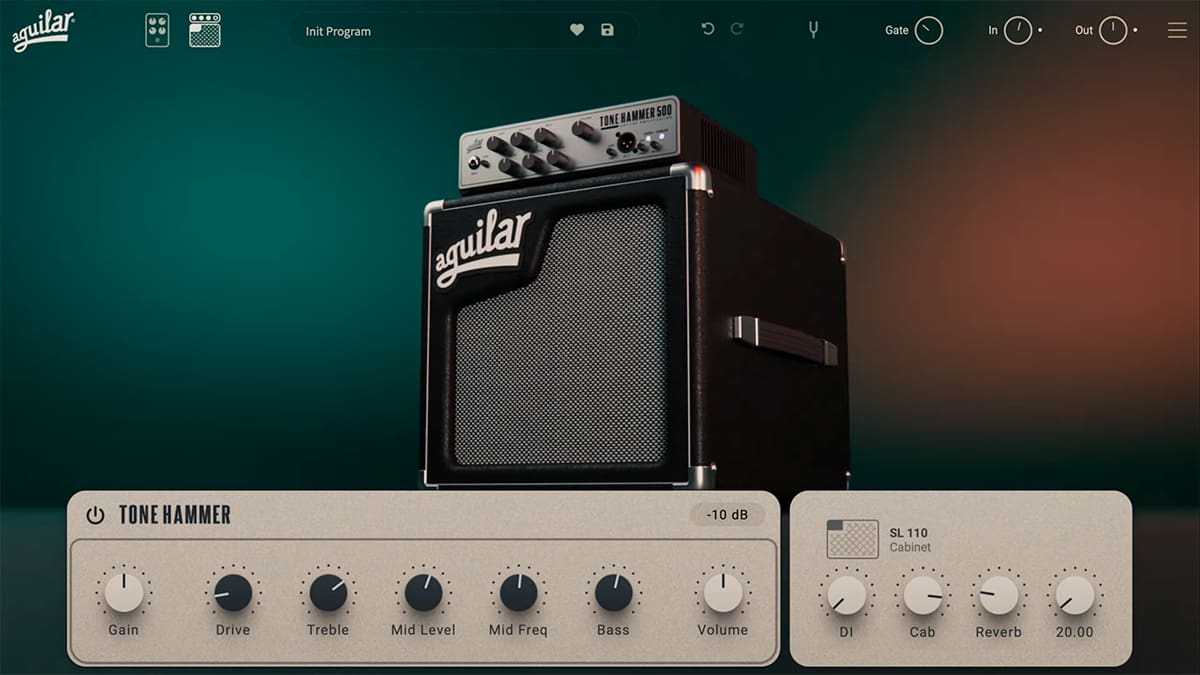Click the -10 dB pad button
The width and height of the screenshot is (1200, 675).
pos(728,515)
